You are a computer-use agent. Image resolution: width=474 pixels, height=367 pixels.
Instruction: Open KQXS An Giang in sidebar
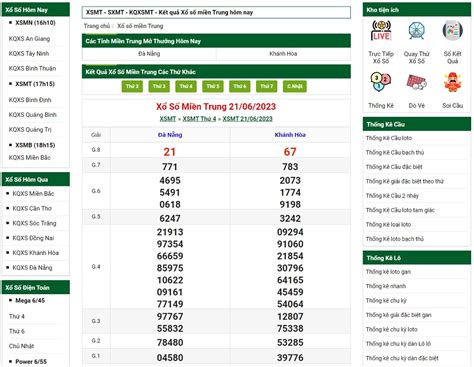click(x=29, y=39)
